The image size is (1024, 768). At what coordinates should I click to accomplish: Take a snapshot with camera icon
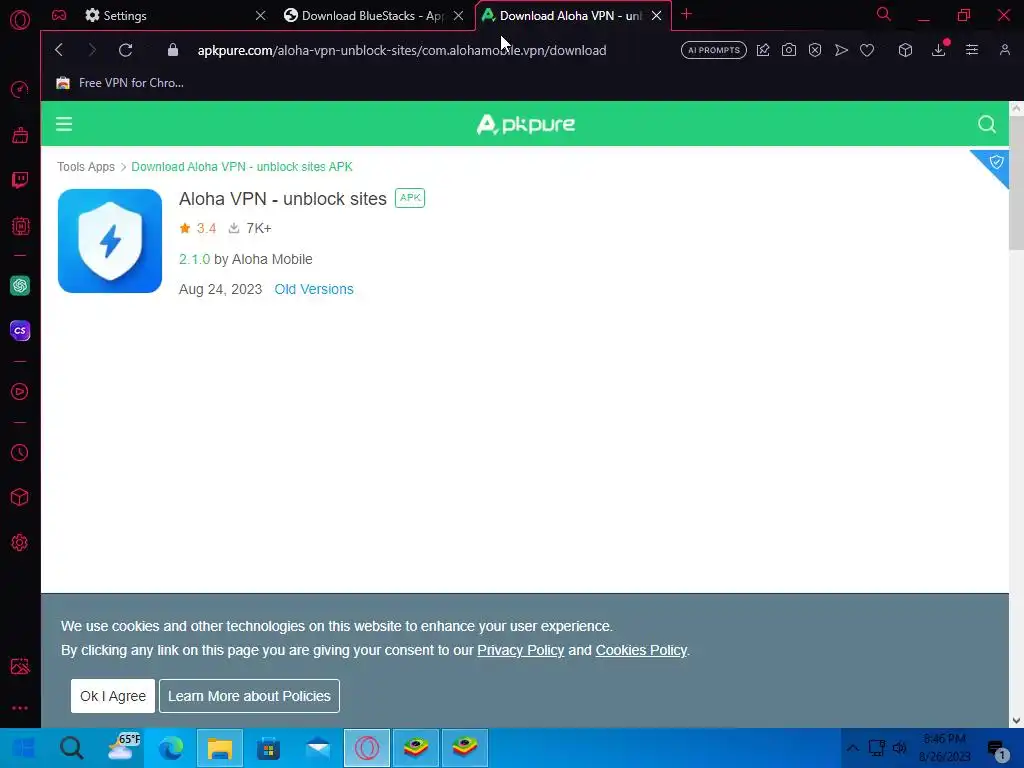[x=789, y=50]
